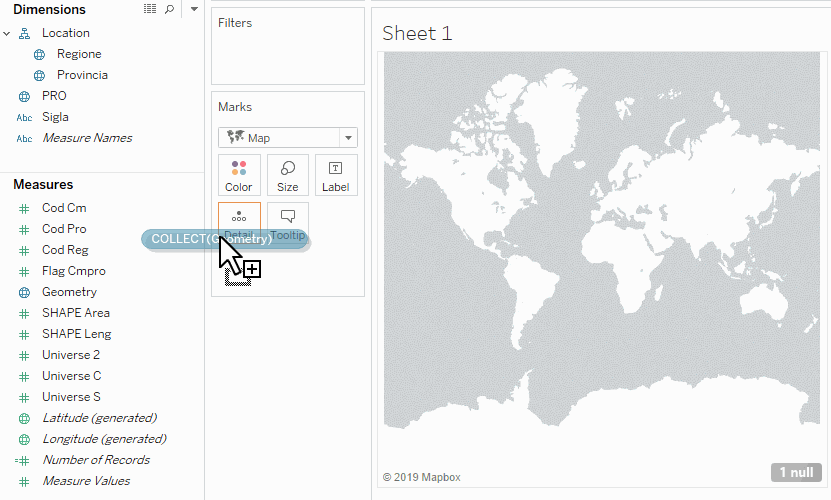Select the Provincia field

82,75
